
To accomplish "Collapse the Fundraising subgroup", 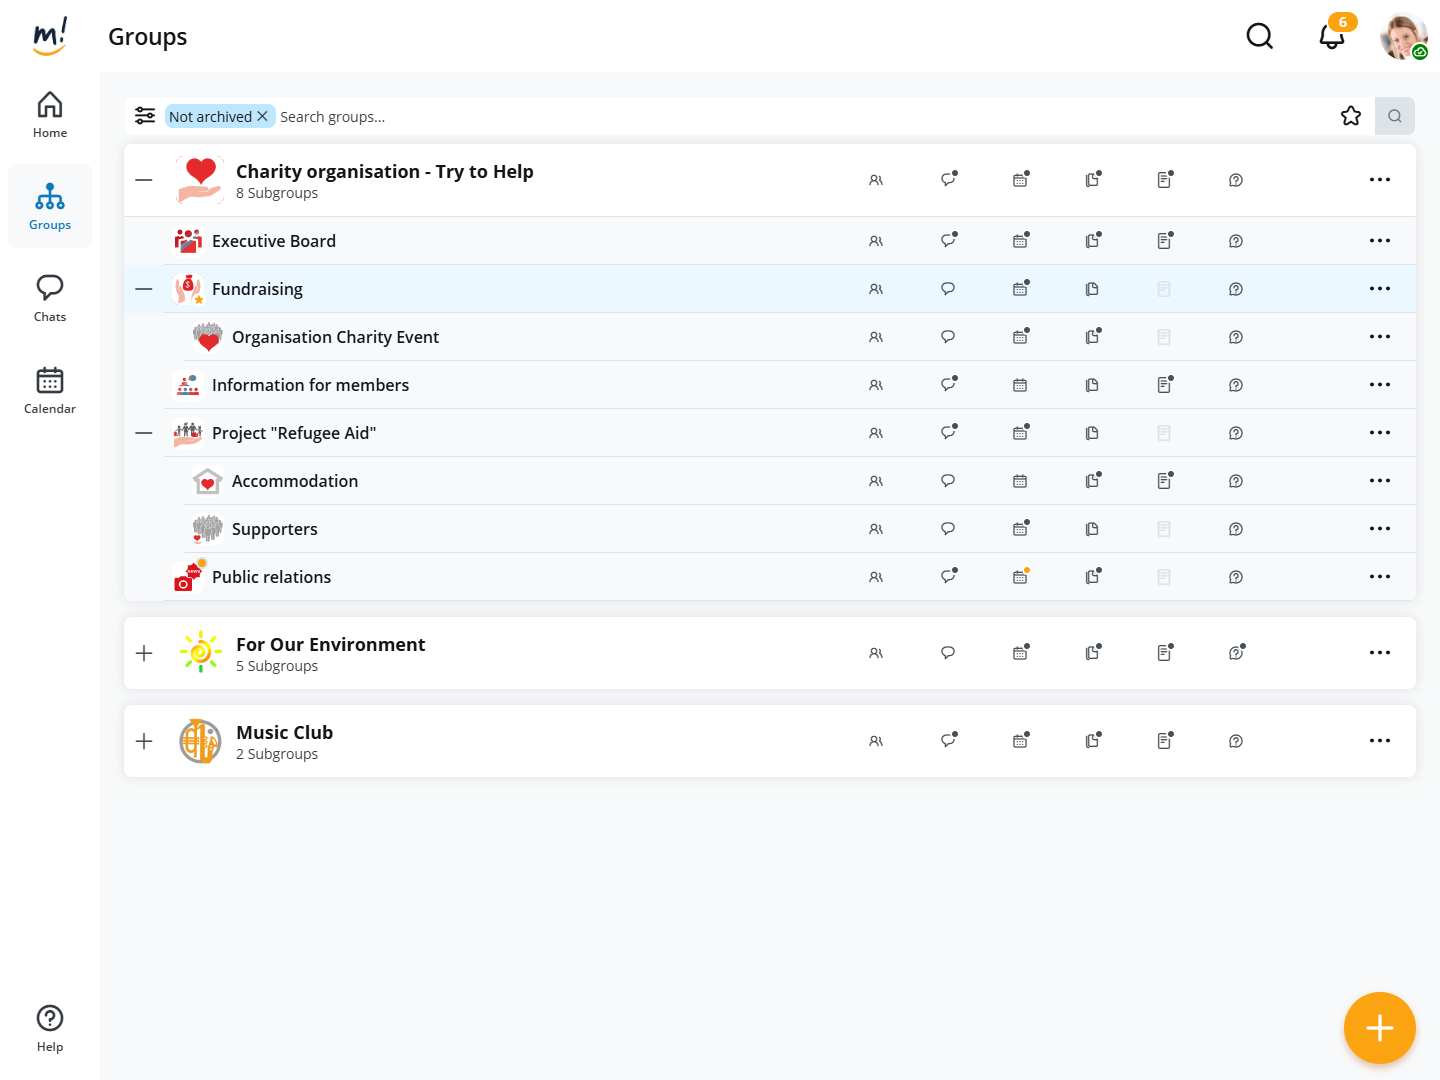I will (144, 289).
